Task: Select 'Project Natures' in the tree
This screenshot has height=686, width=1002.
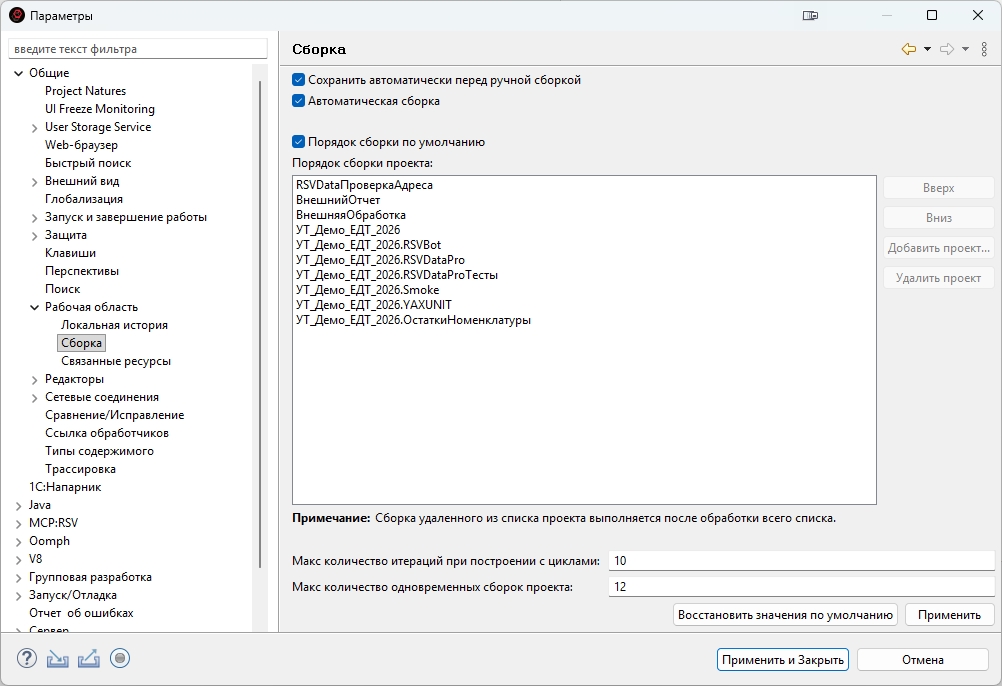Action: [x=85, y=91]
